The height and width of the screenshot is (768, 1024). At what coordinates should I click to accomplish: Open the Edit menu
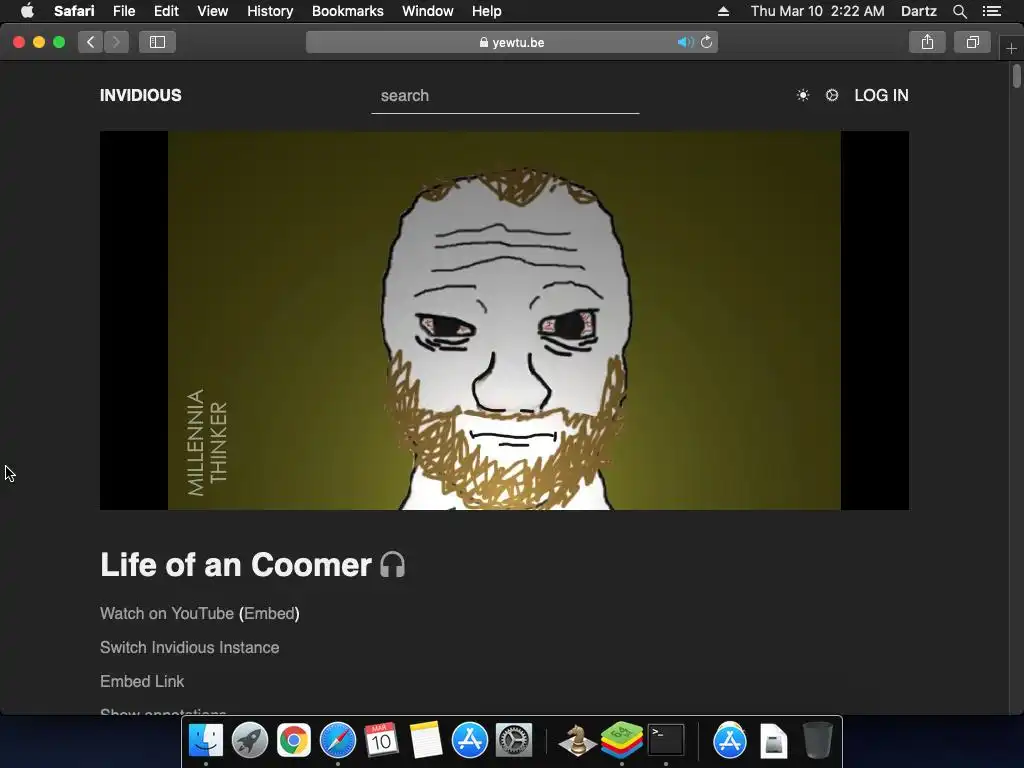[x=166, y=11]
